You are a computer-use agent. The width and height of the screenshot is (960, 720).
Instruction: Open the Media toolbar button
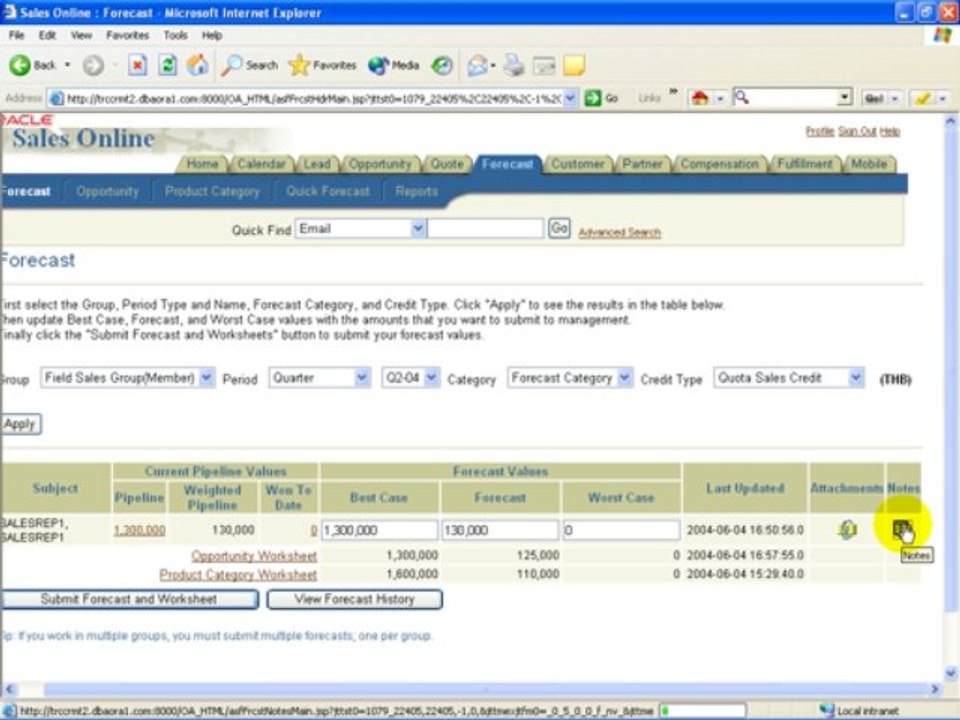tap(394, 65)
